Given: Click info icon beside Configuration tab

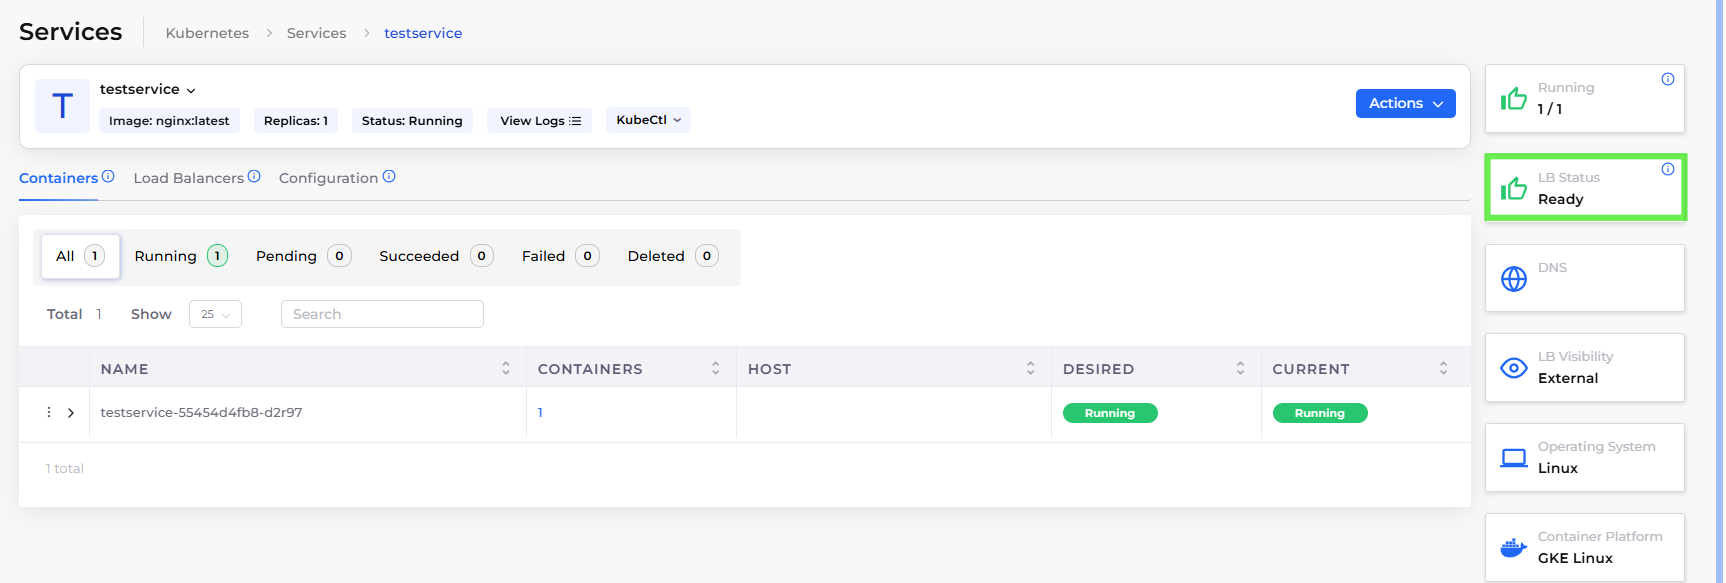Looking at the screenshot, I should pos(389,176).
